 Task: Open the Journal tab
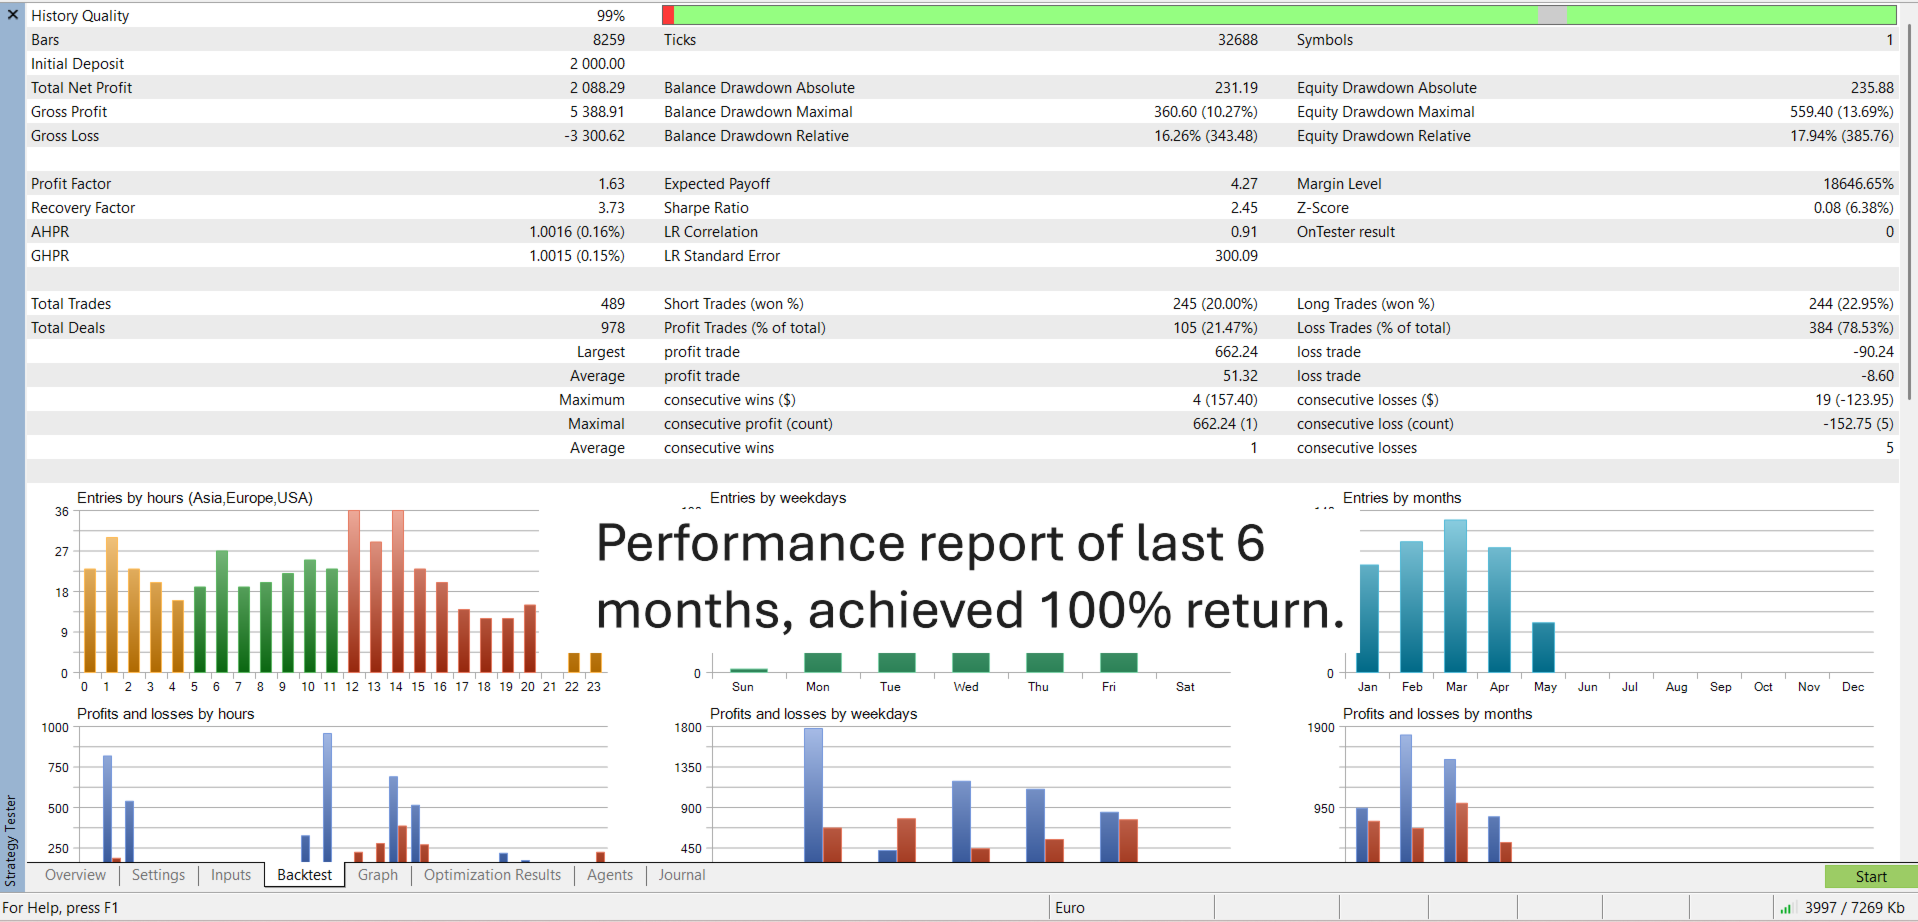(x=682, y=875)
